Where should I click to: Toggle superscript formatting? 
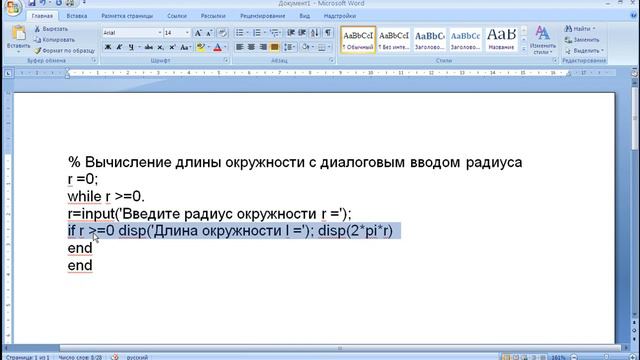[x=172, y=47]
